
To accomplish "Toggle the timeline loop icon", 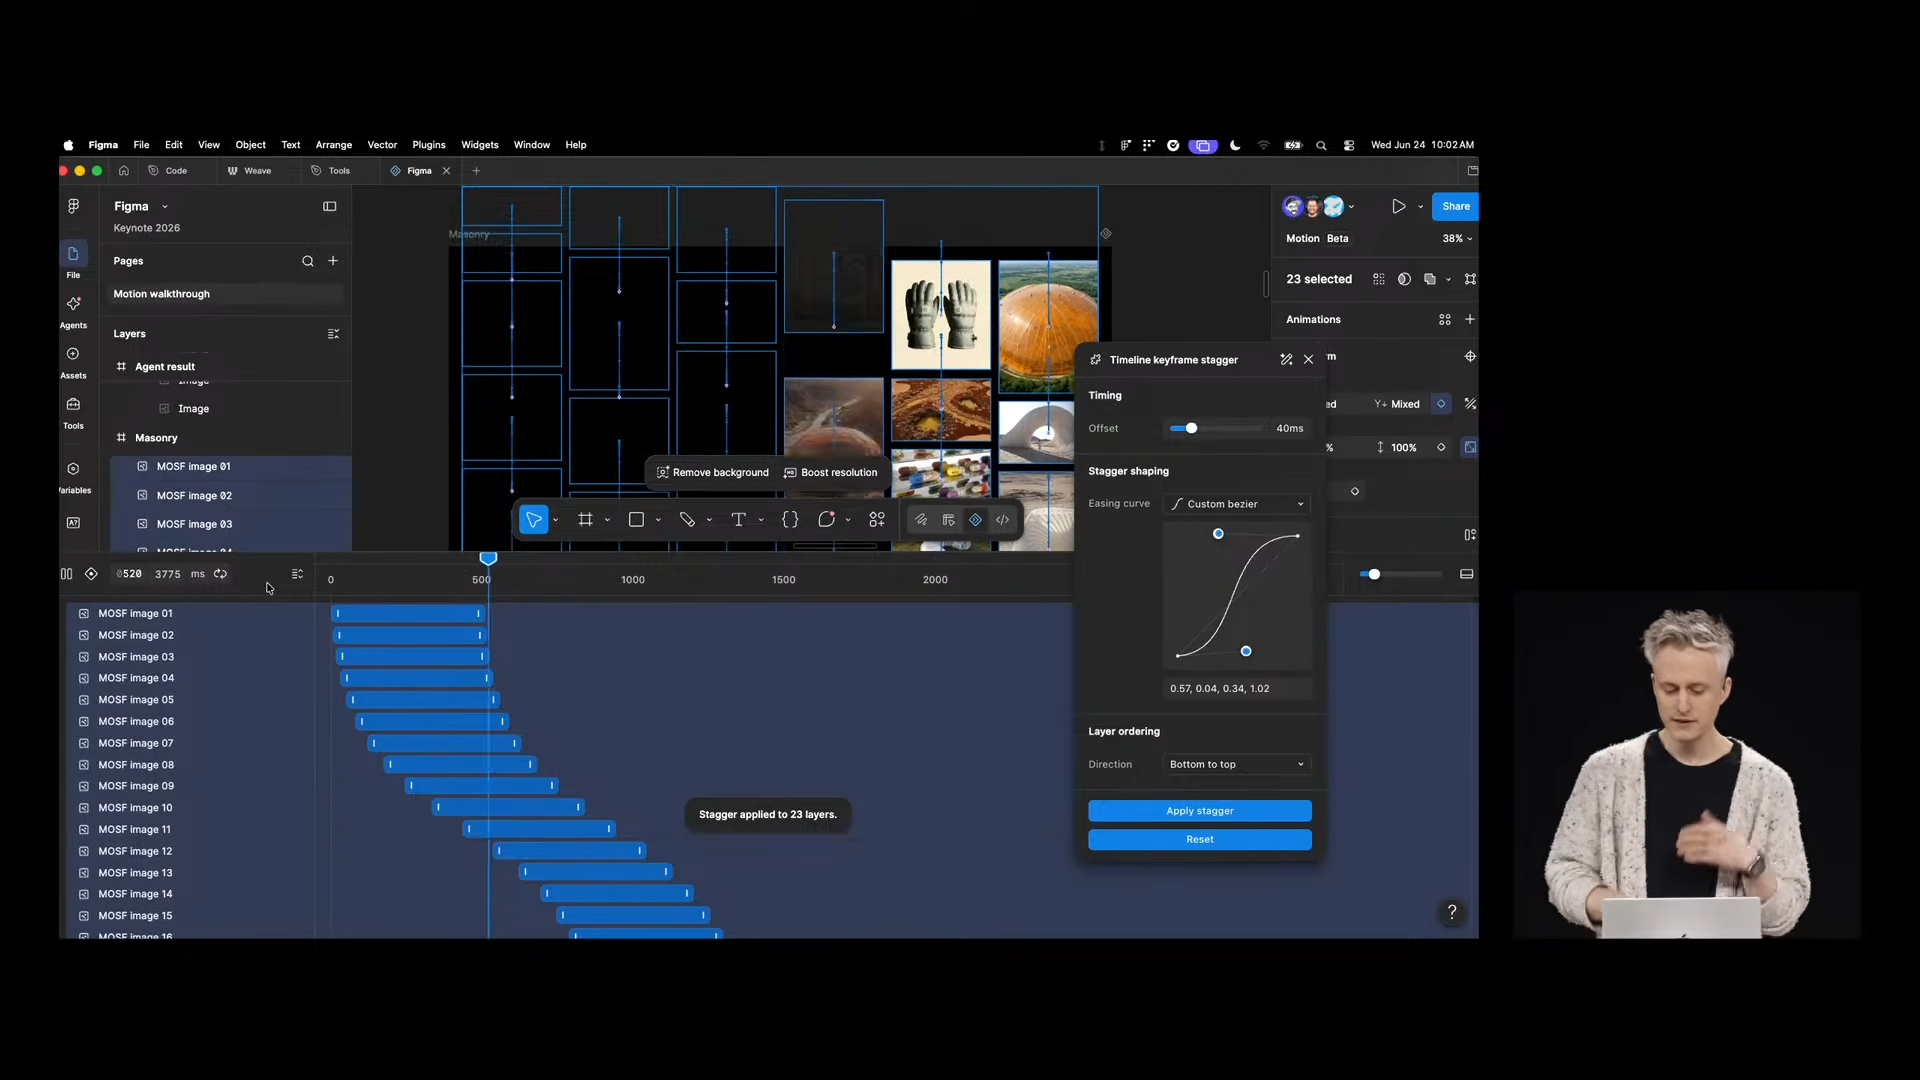I will coord(220,574).
